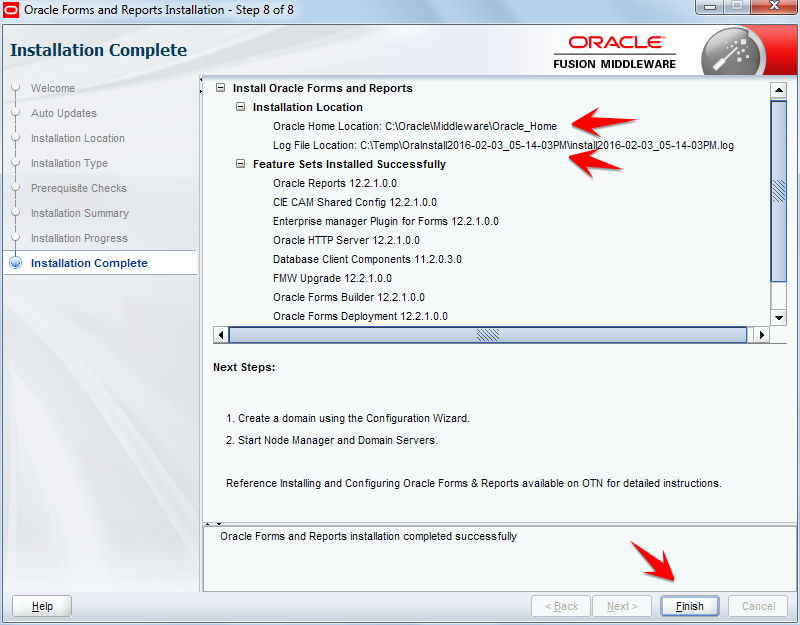Click the Finish button
This screenshot has height=625, width=800.
pyautogui.click(x=689, y=606)
